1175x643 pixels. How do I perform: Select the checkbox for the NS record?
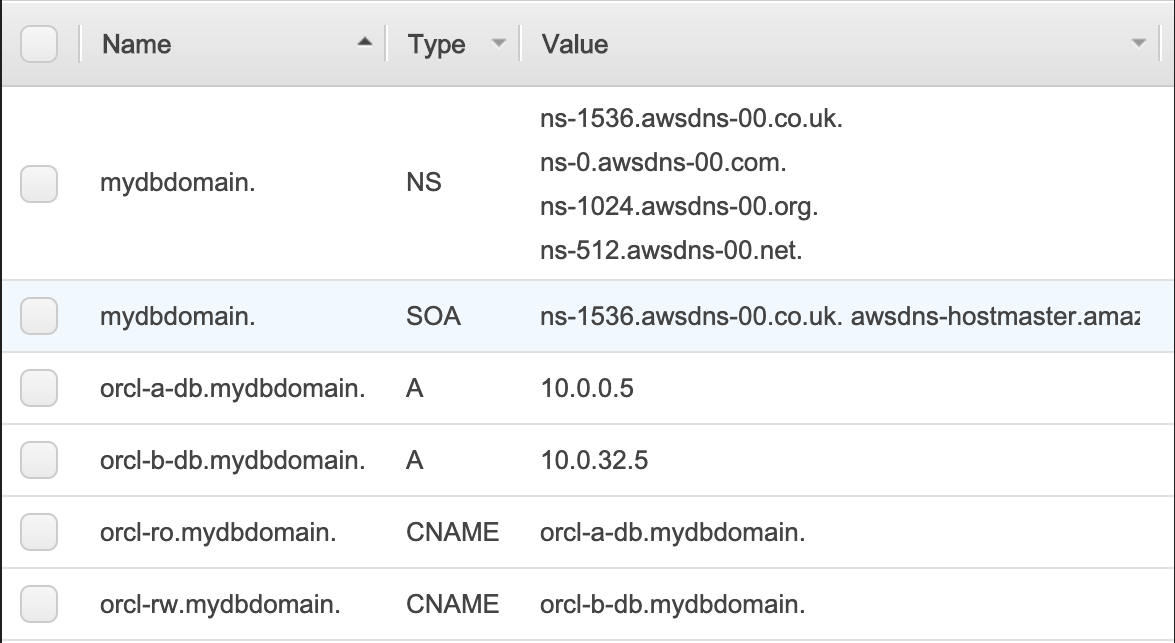tap(38, 184)
